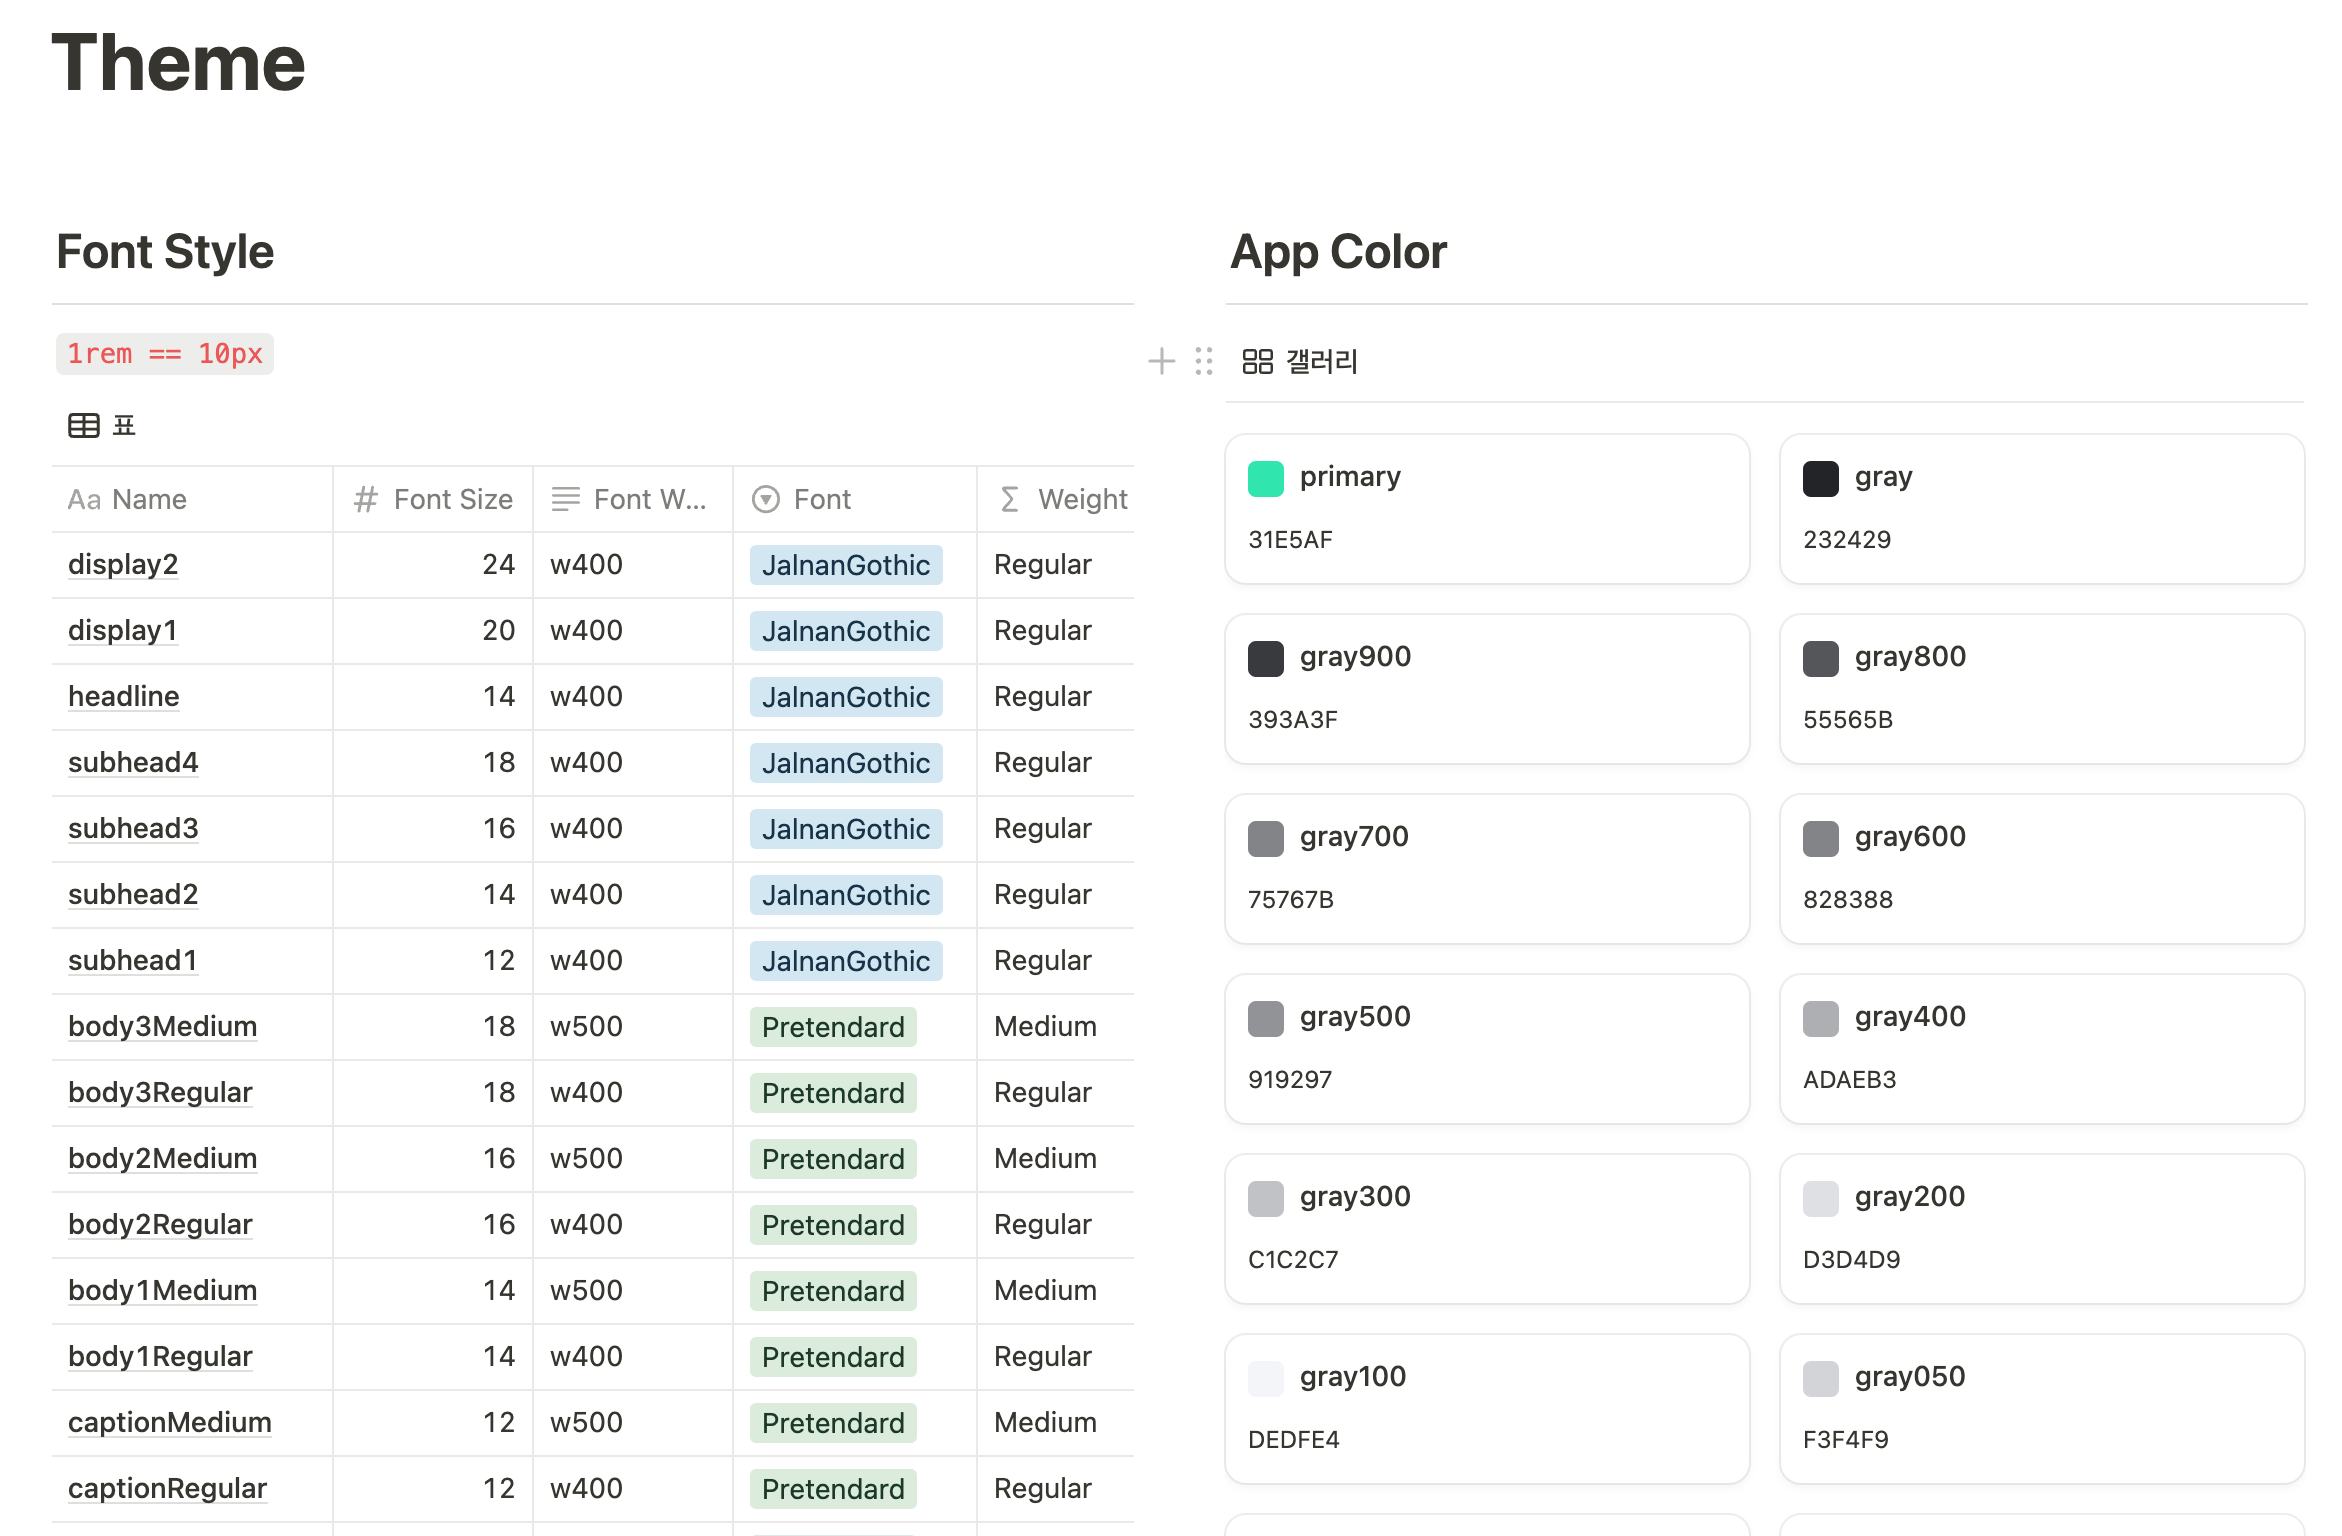
Task: Open the 갤러리 view tab
Action: [x=1320, y=361]
